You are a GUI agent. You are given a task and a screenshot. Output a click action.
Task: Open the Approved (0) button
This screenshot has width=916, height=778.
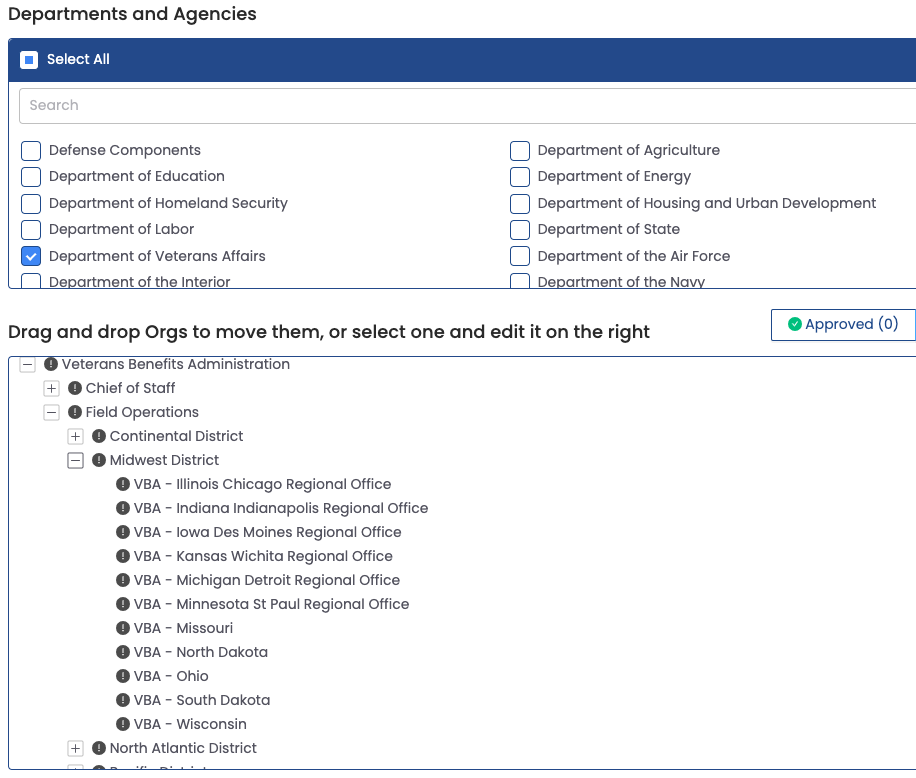click(843, 324)
